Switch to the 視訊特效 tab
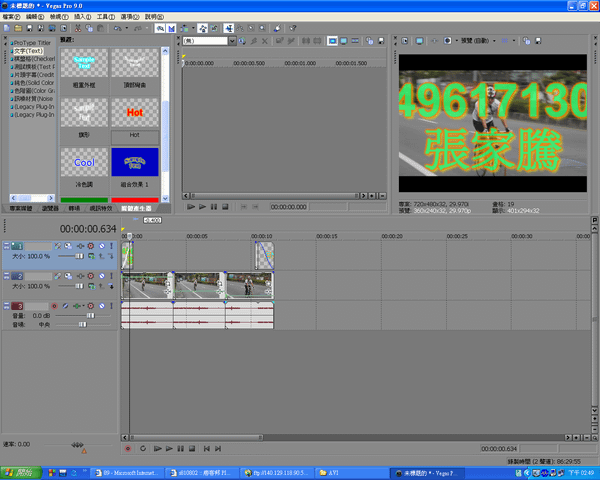The width and height of the screenshot is (600, 480). coord(101,208)
